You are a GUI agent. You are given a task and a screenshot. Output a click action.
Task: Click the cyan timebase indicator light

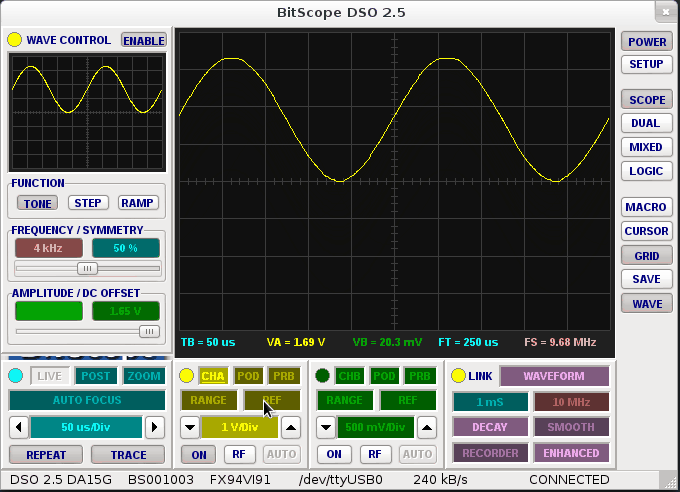(x=16, y=376)
